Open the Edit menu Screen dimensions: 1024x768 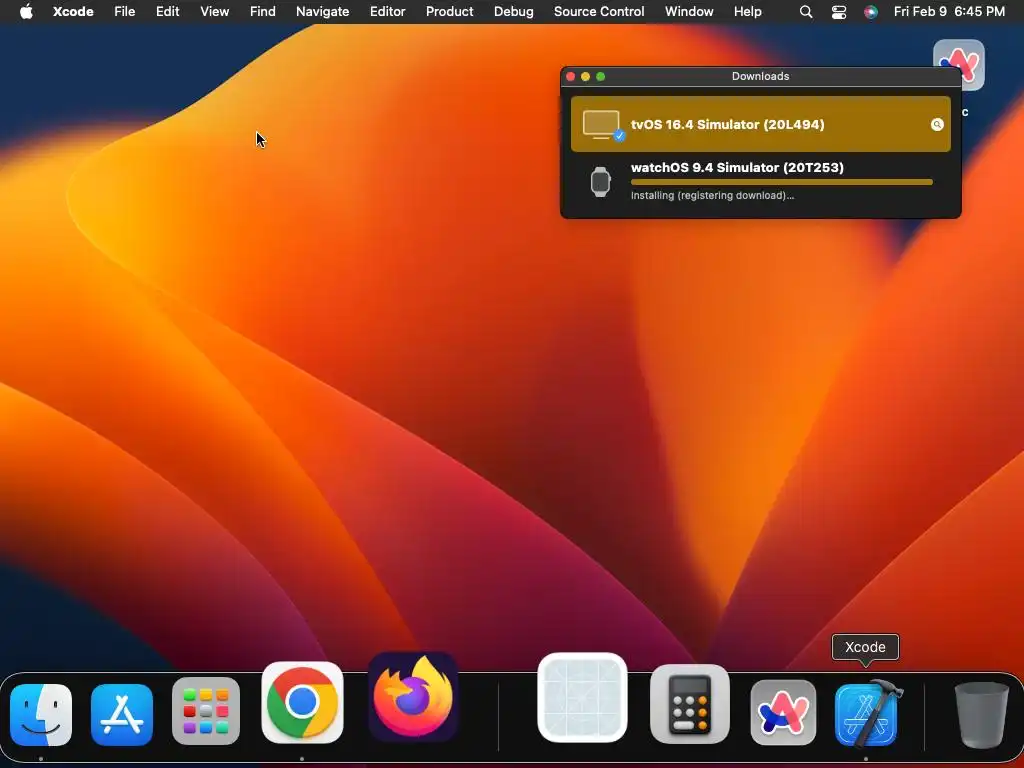pos(167,12)
